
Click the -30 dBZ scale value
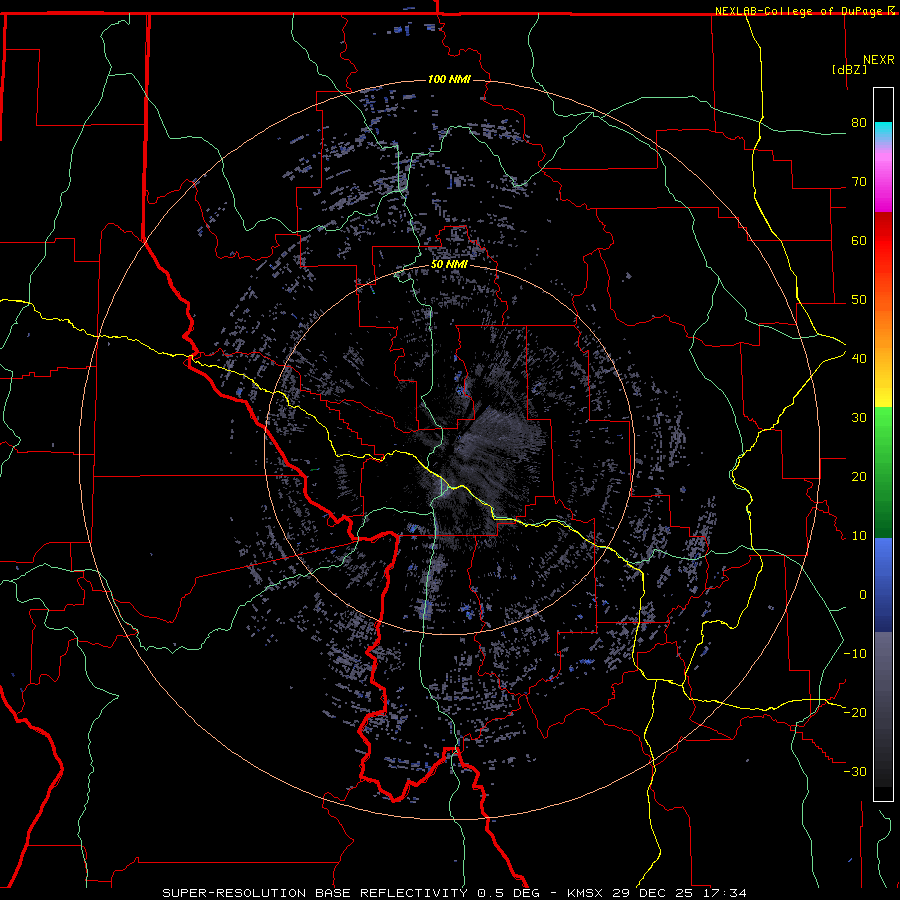tap(855, 771)
